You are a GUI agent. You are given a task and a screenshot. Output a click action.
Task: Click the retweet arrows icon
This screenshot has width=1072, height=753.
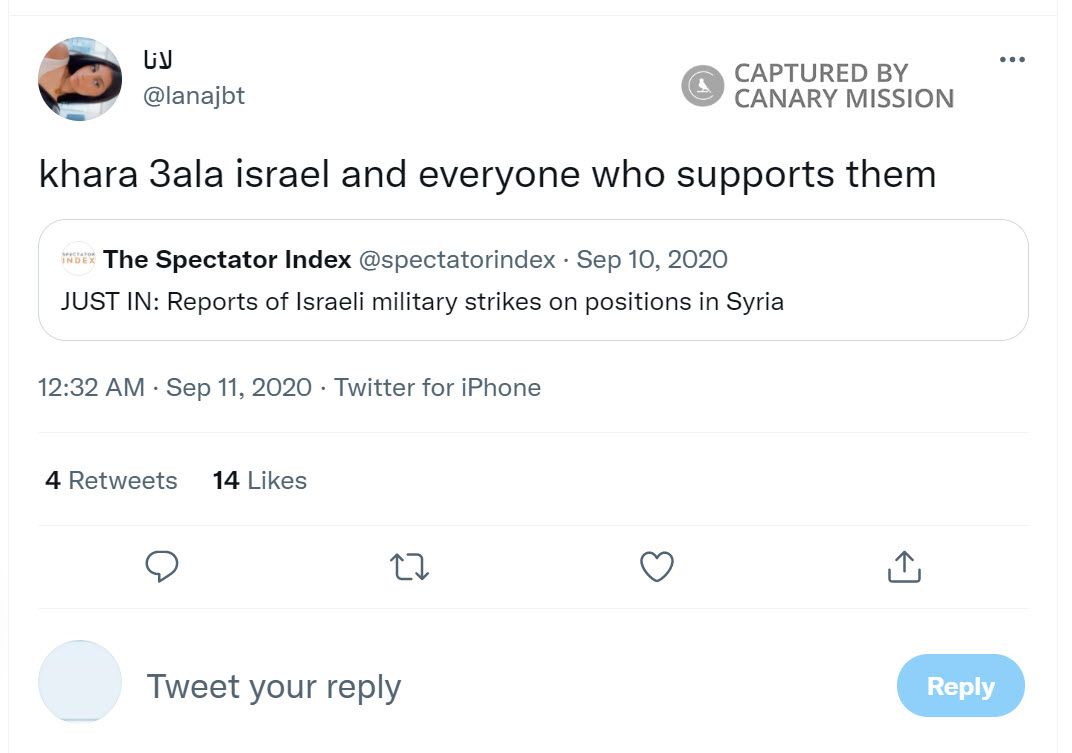[409, 567]
